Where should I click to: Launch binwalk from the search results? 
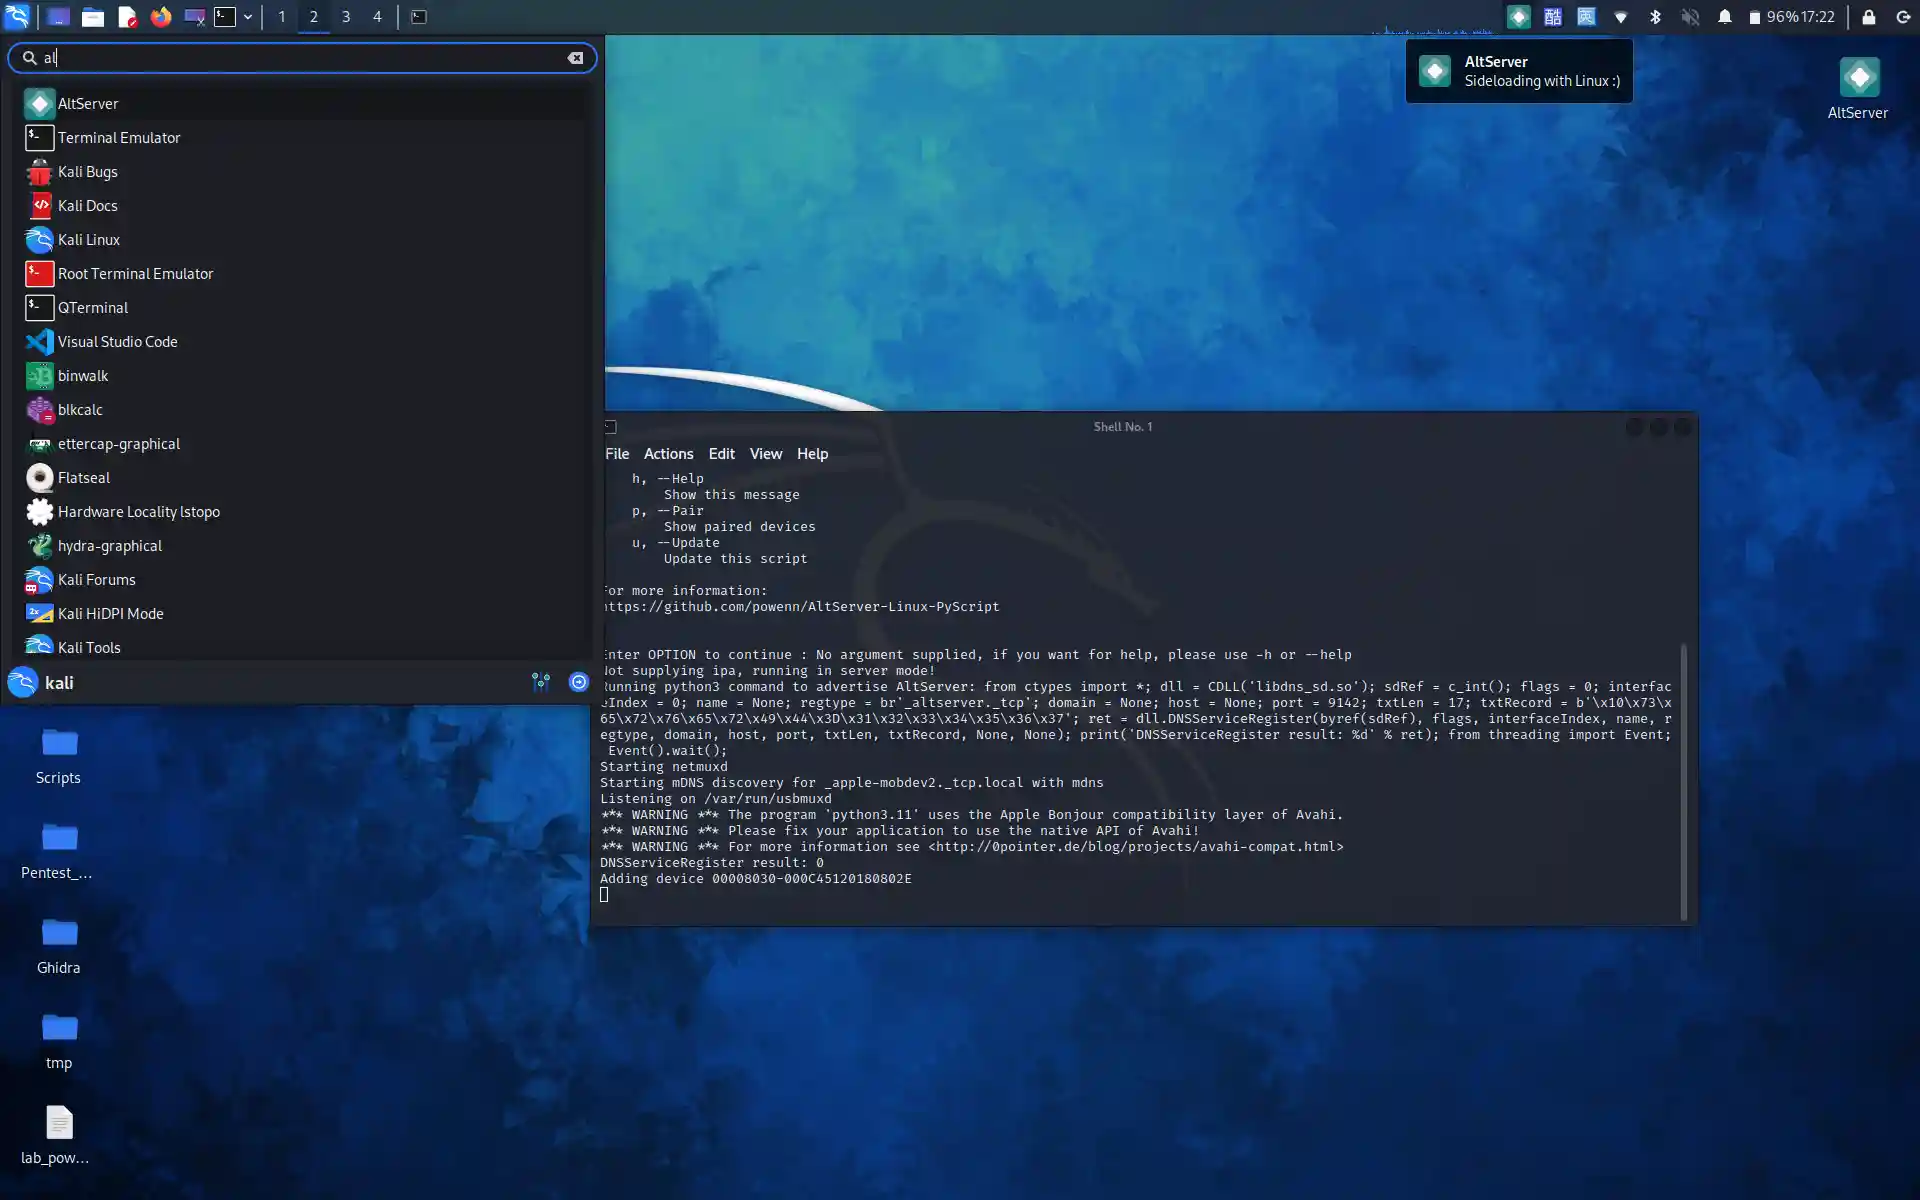pyautogui.click(x=83, y=375)
